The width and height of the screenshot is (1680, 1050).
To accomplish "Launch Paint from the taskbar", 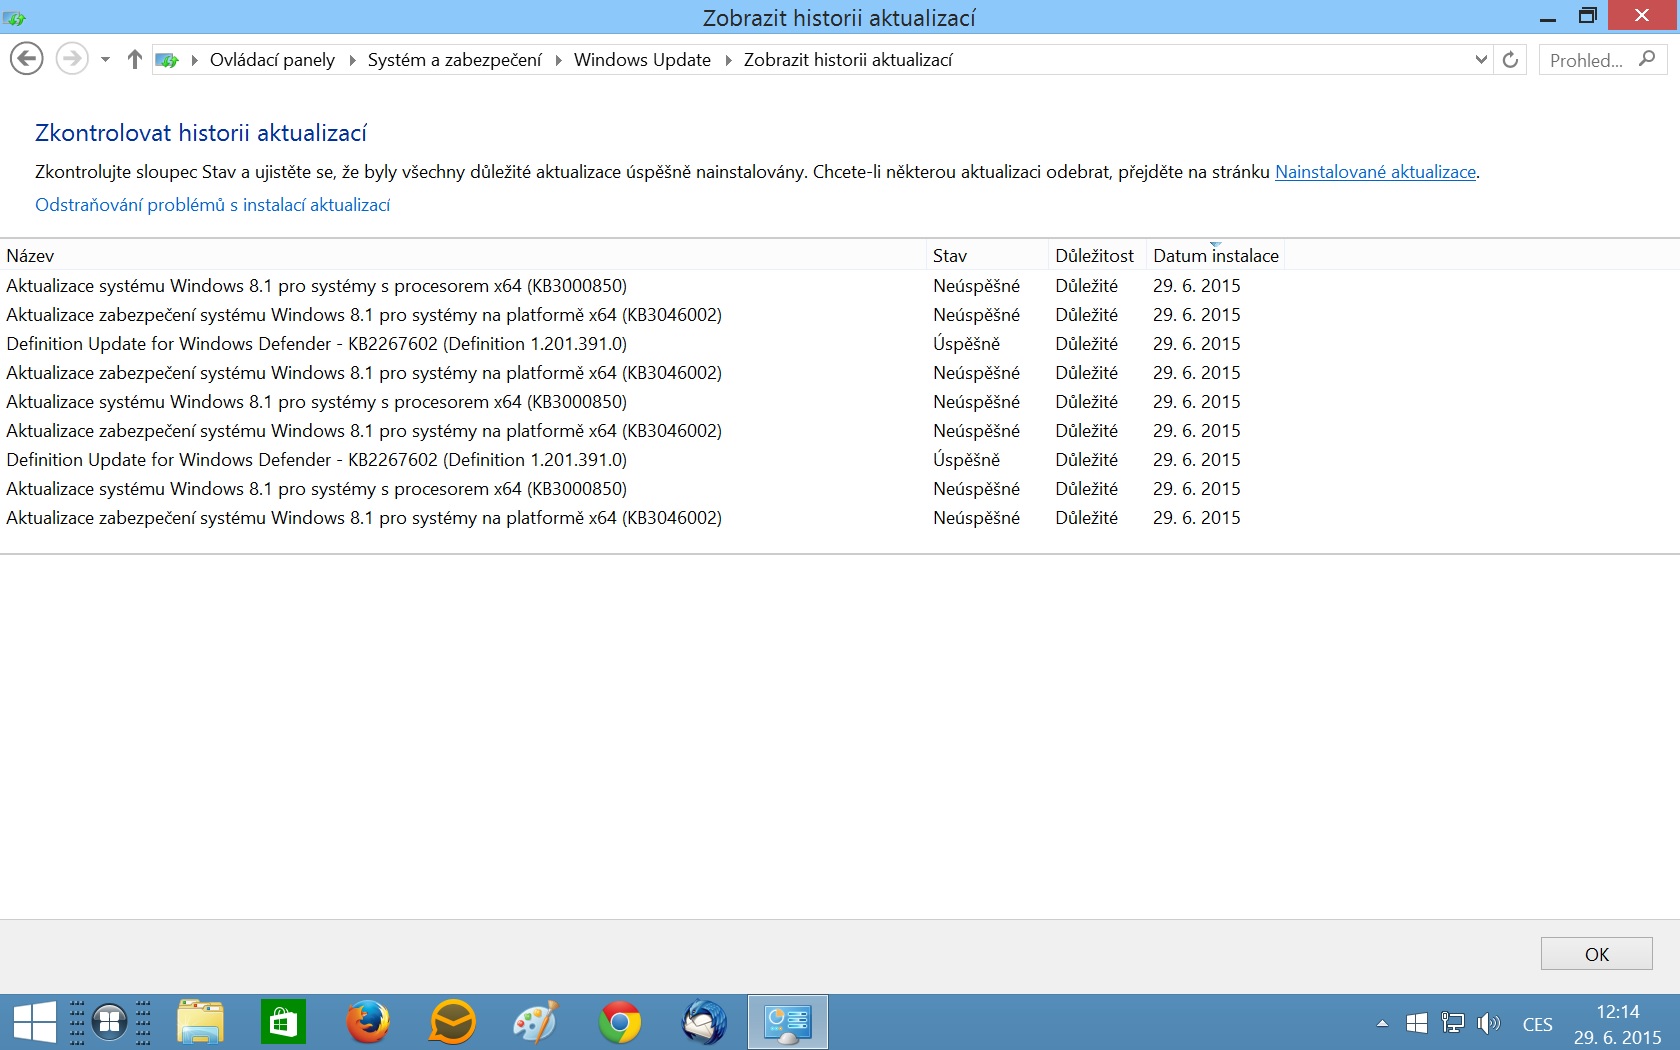I will coord(535,1022).
